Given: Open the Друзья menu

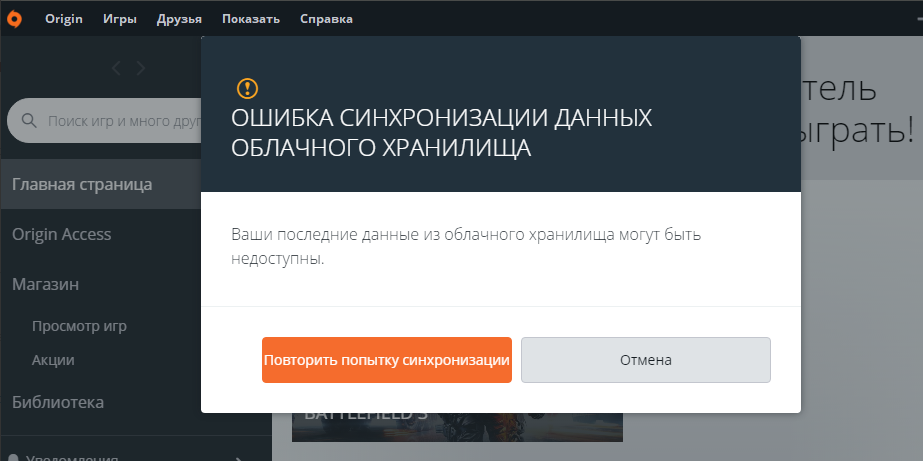Looking at the screenshot, I should click(179, 19).
